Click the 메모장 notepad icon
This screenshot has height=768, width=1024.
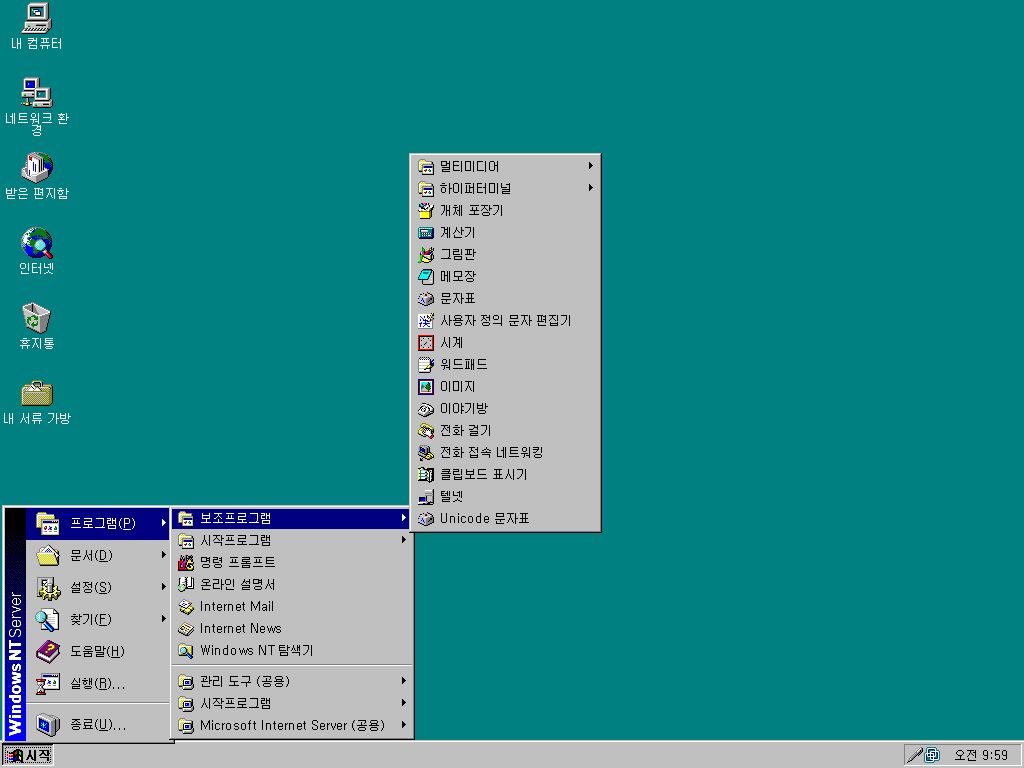pos(426,276)
